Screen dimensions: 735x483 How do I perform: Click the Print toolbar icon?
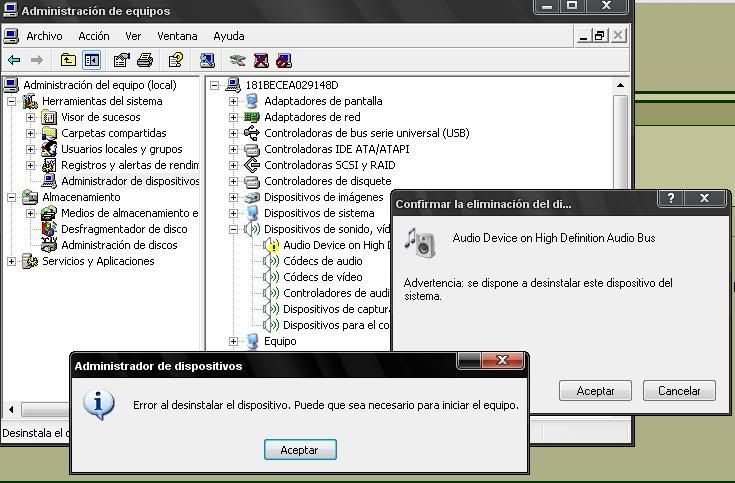[145, 61]
